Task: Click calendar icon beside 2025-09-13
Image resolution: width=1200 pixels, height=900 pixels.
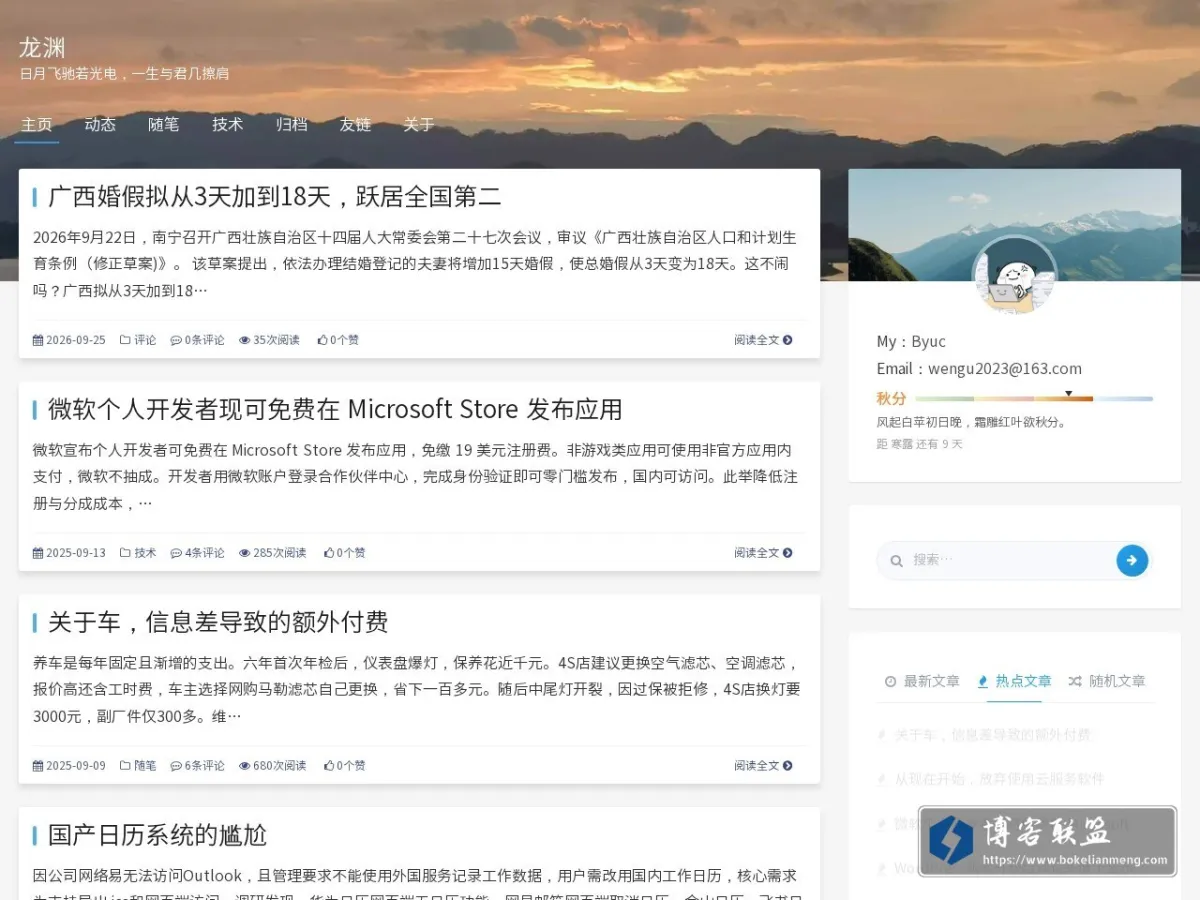Action: point(38,553)
